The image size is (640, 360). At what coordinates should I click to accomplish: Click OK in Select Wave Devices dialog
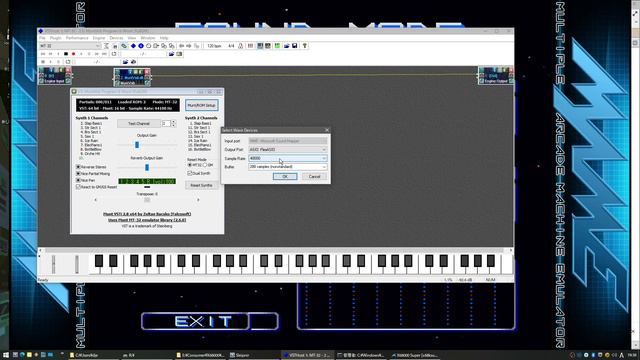(x=285, y=176)
